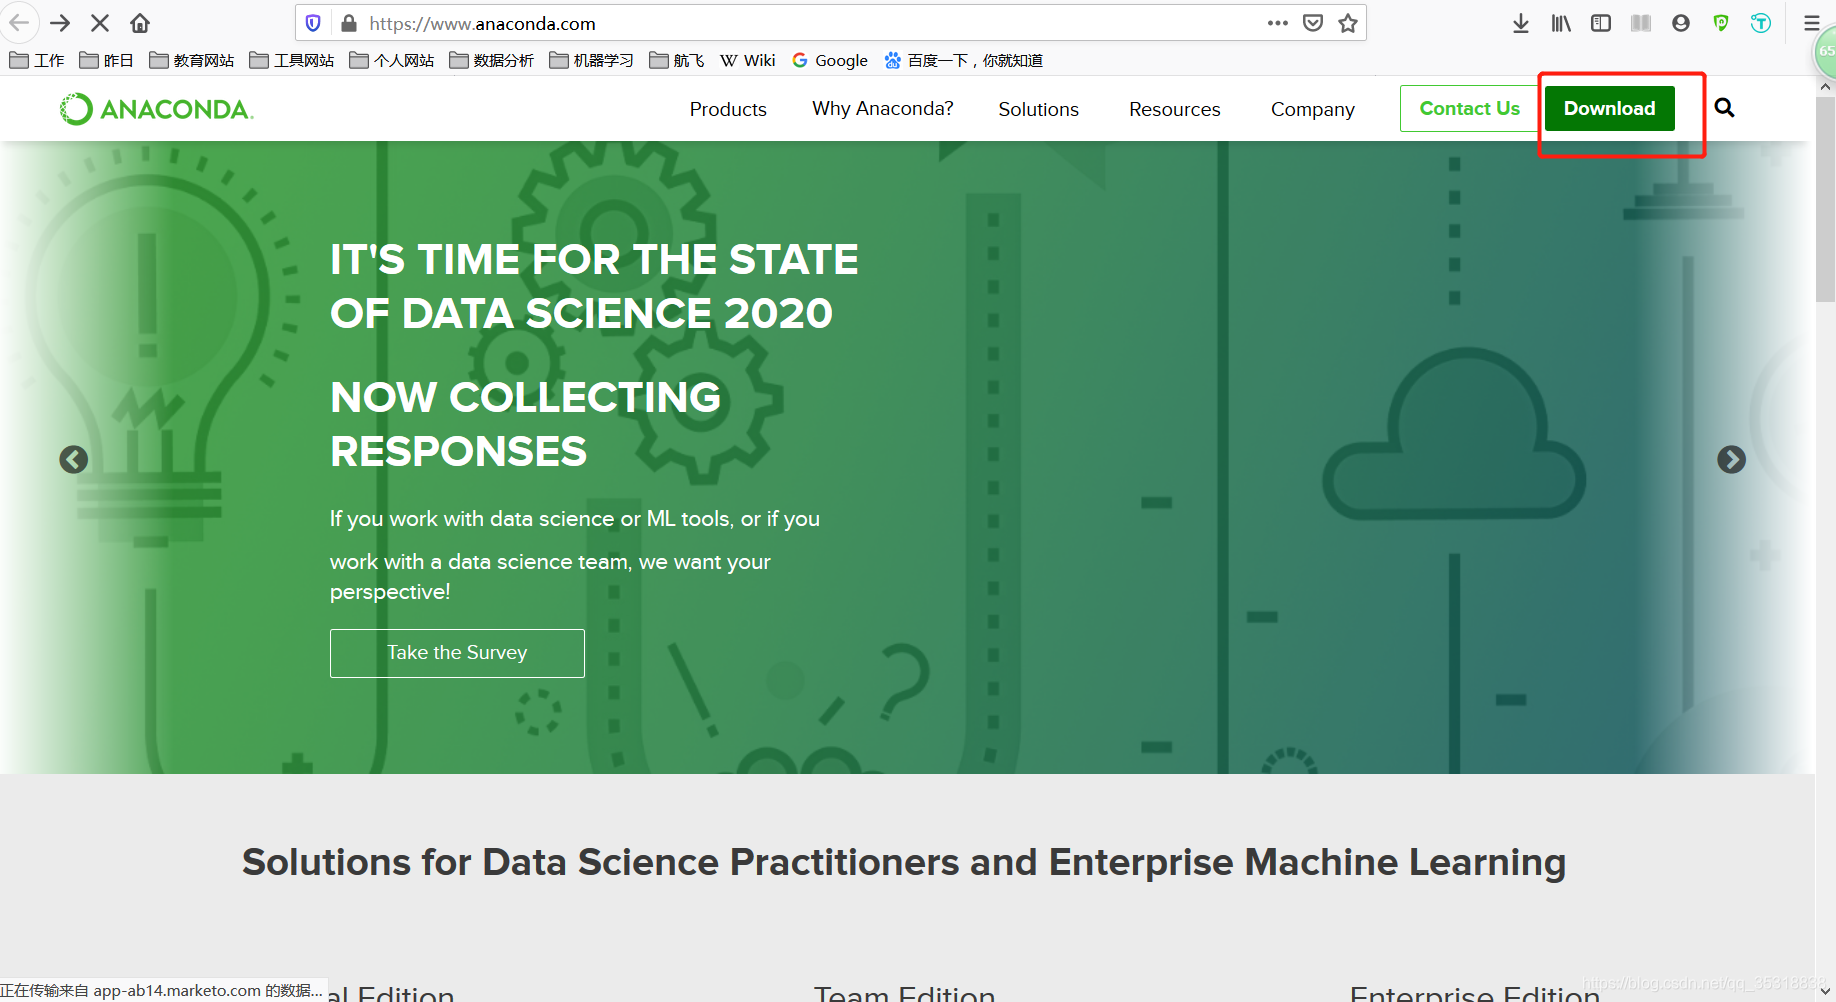Open the library bookshelf icon
The image size is (1836, 1002).
point(1561,23)
